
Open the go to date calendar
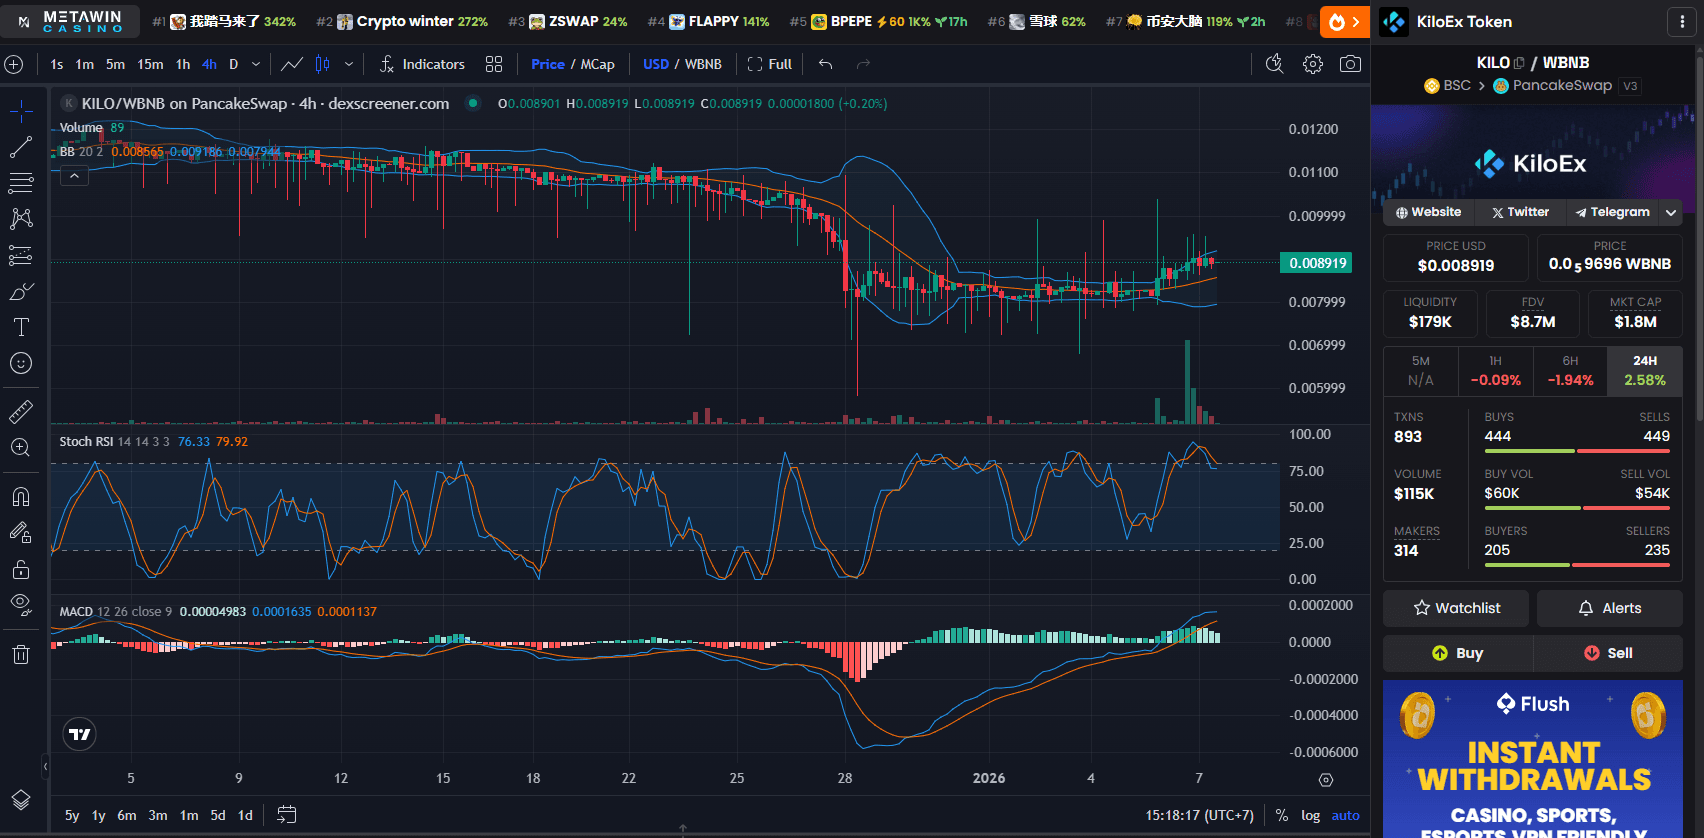click(x=287, y=815)
